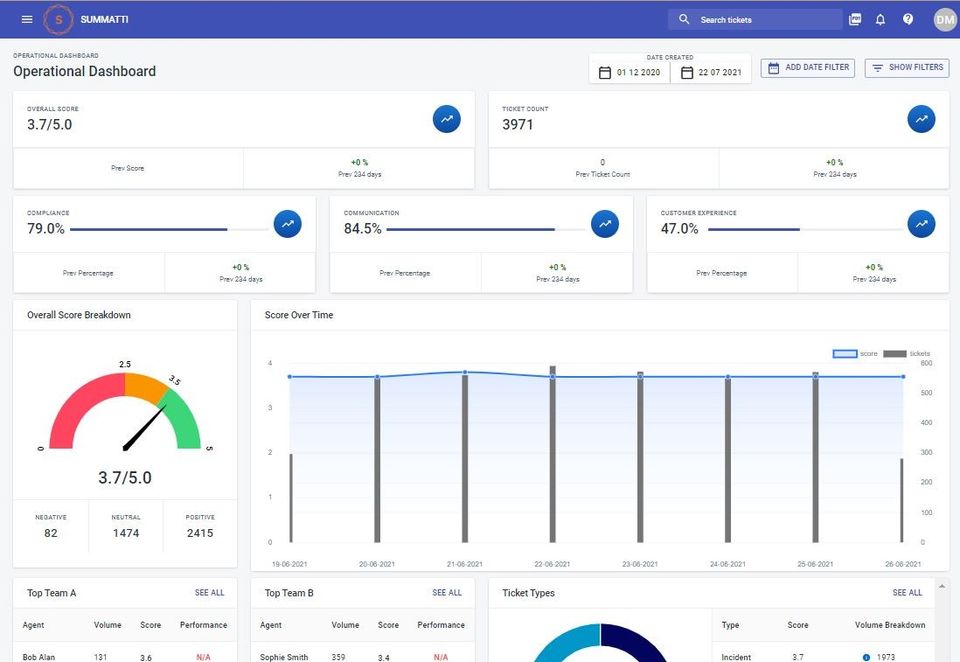
Task: Open the DM user avatar menu
Action: (x=945, y=19)
